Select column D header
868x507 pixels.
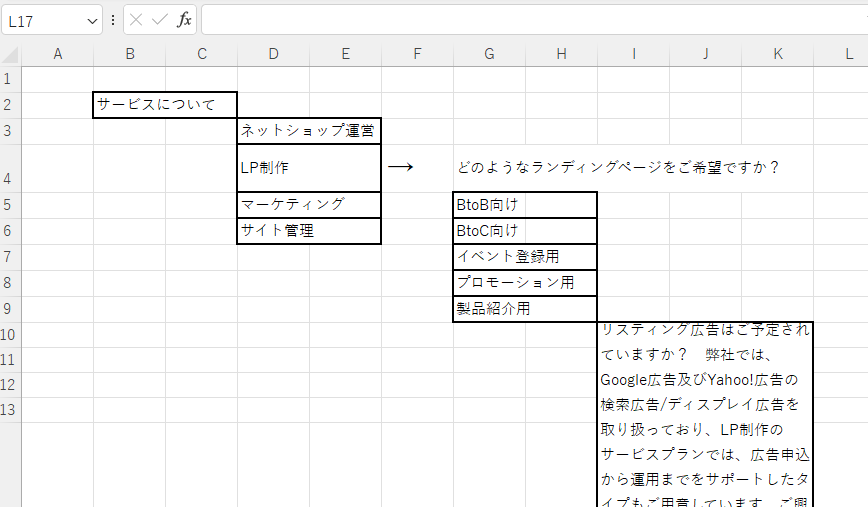273,54
